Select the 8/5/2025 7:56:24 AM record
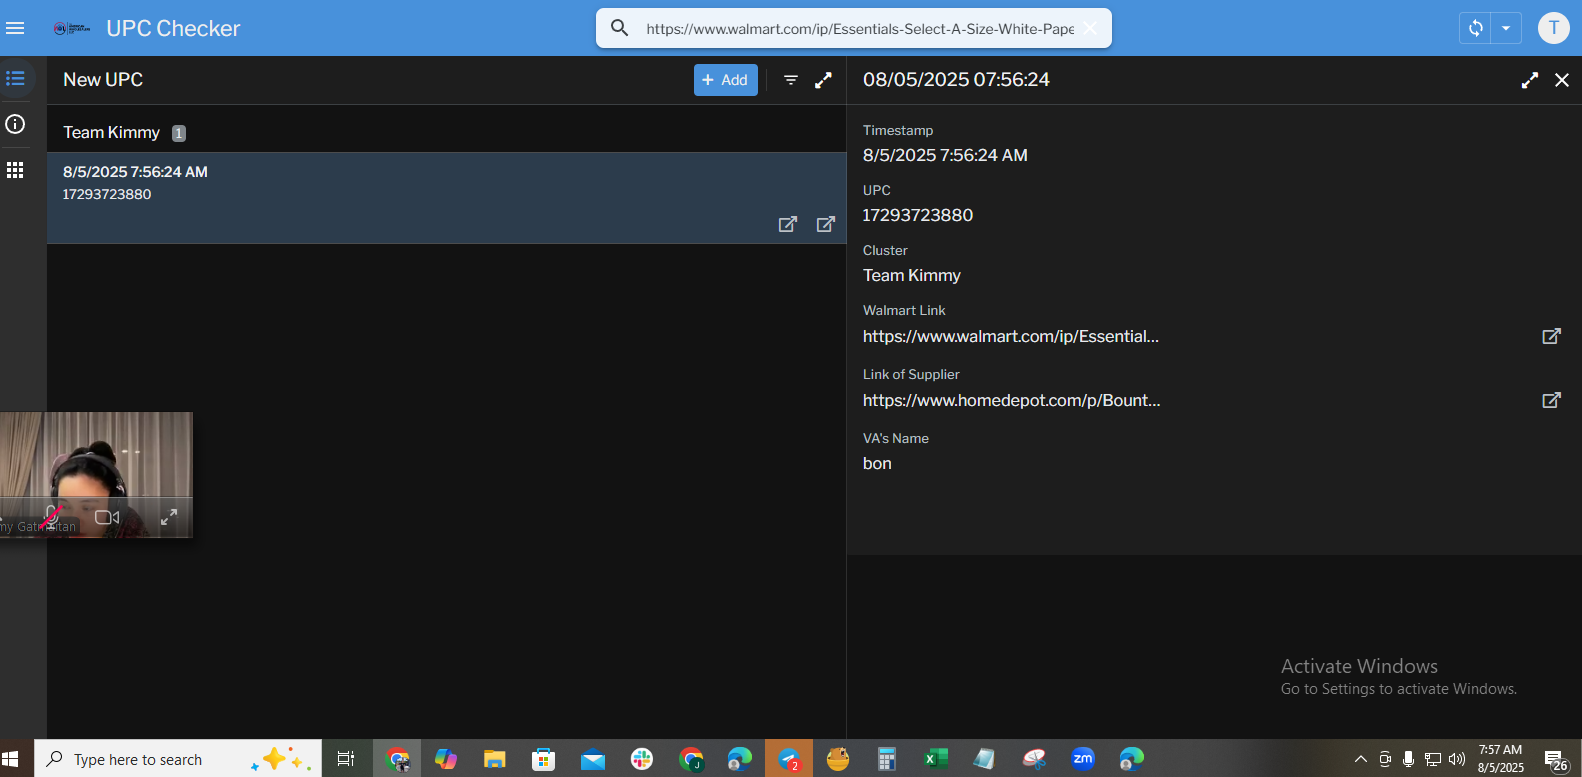Viewport: 1582px width, 777px height. (x=400, y=184)
